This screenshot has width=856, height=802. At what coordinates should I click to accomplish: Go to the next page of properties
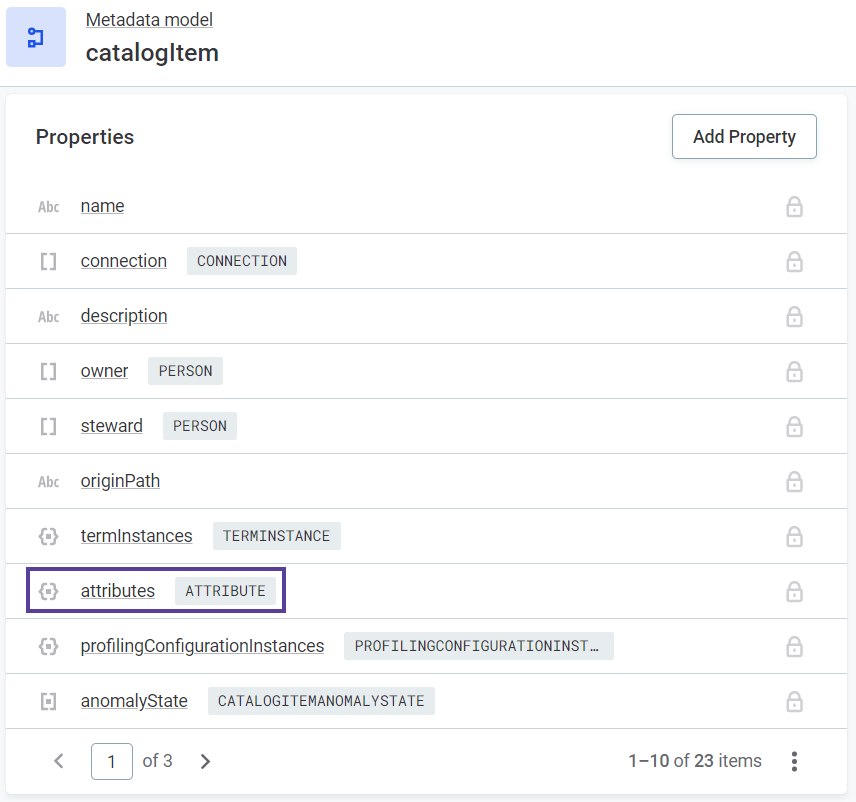[206, 762]
